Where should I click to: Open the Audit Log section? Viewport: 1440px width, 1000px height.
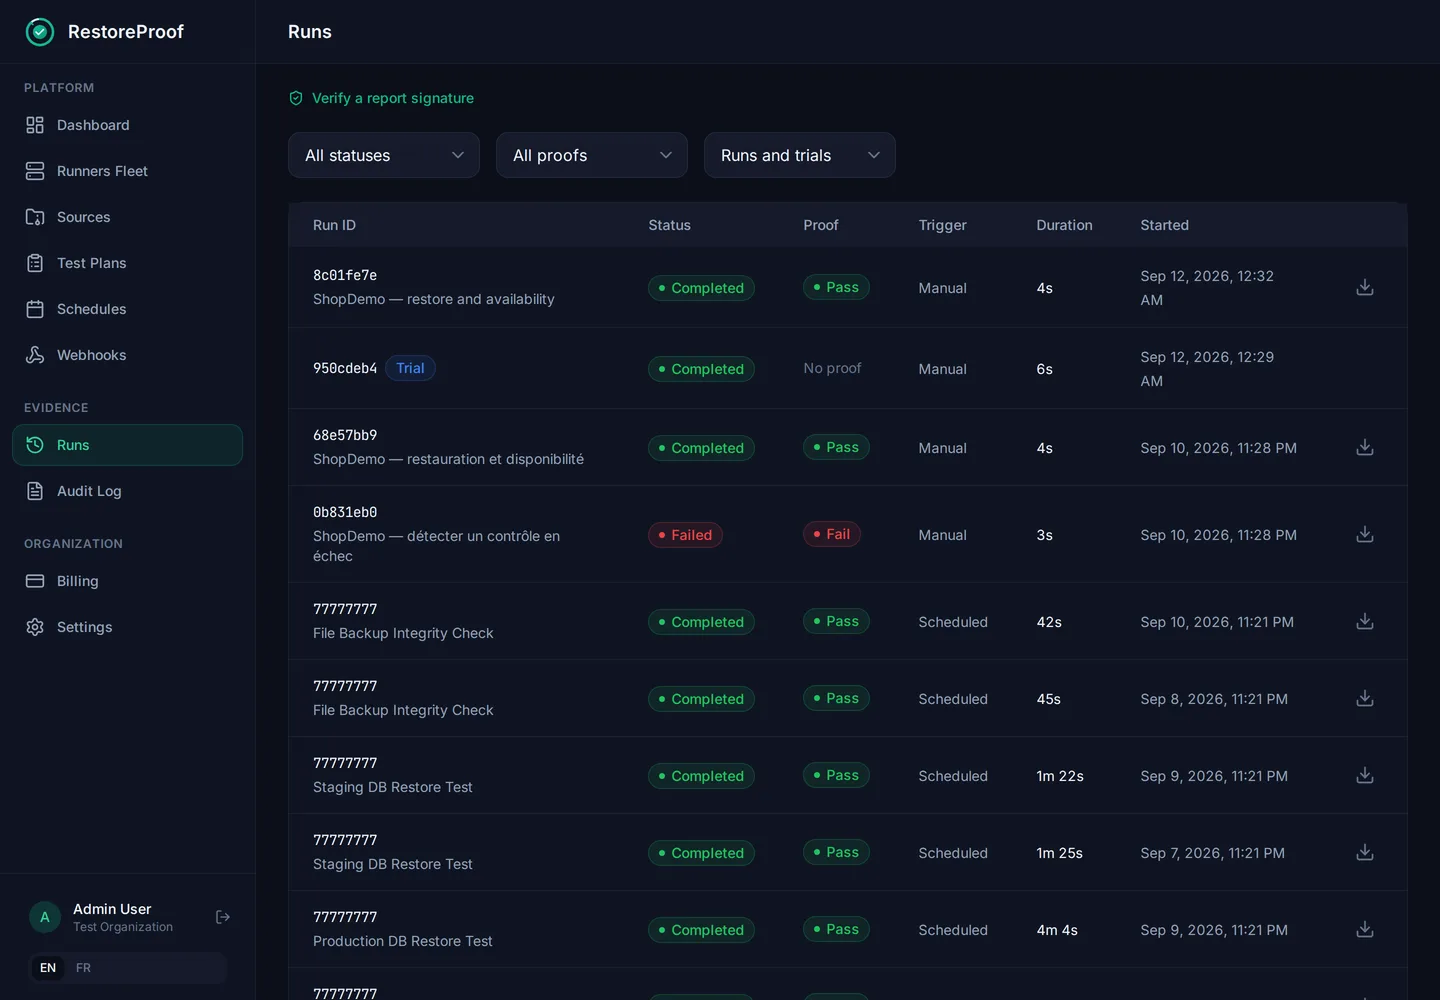tap(127, 491)
